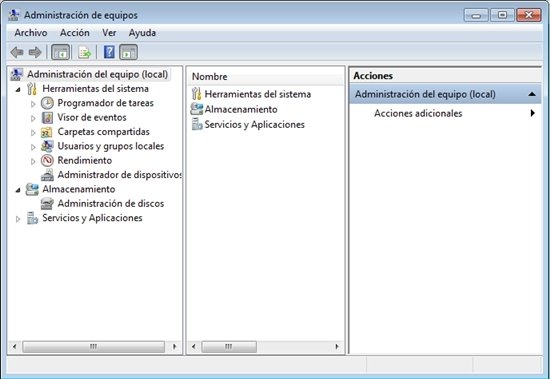Open the Acciones adicionales submenu arrow
The width and height of the screenshot is (550, 379).
(x=533, y=113)
